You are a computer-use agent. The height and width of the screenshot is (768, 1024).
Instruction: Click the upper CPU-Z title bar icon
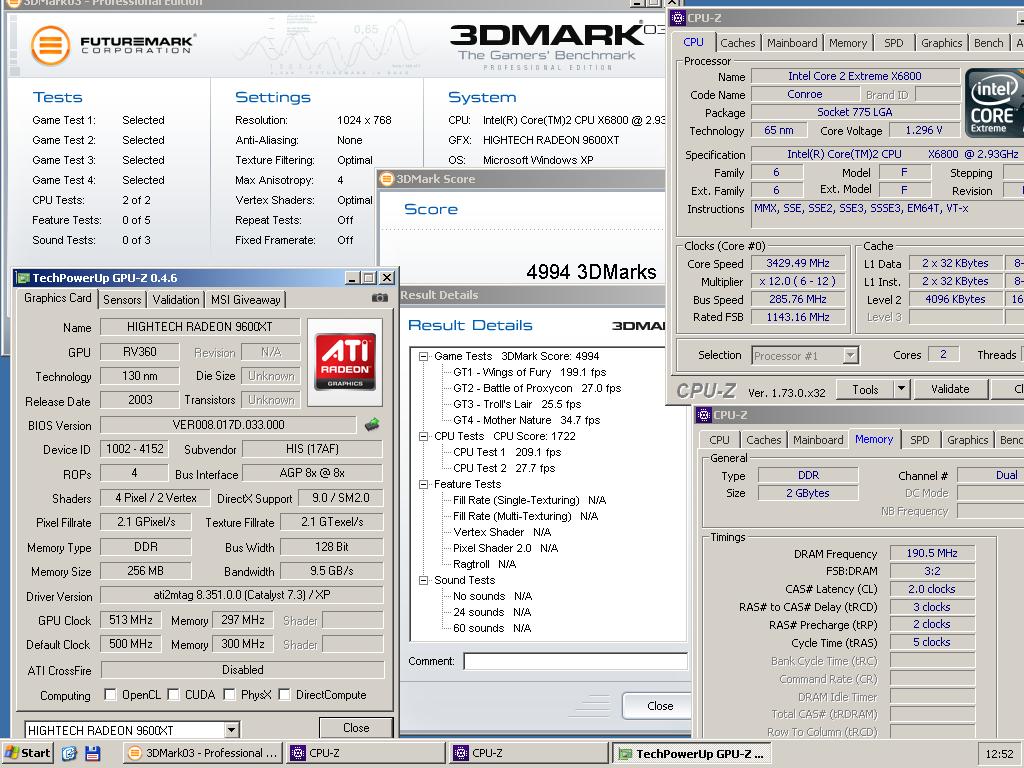click(678, 18)
